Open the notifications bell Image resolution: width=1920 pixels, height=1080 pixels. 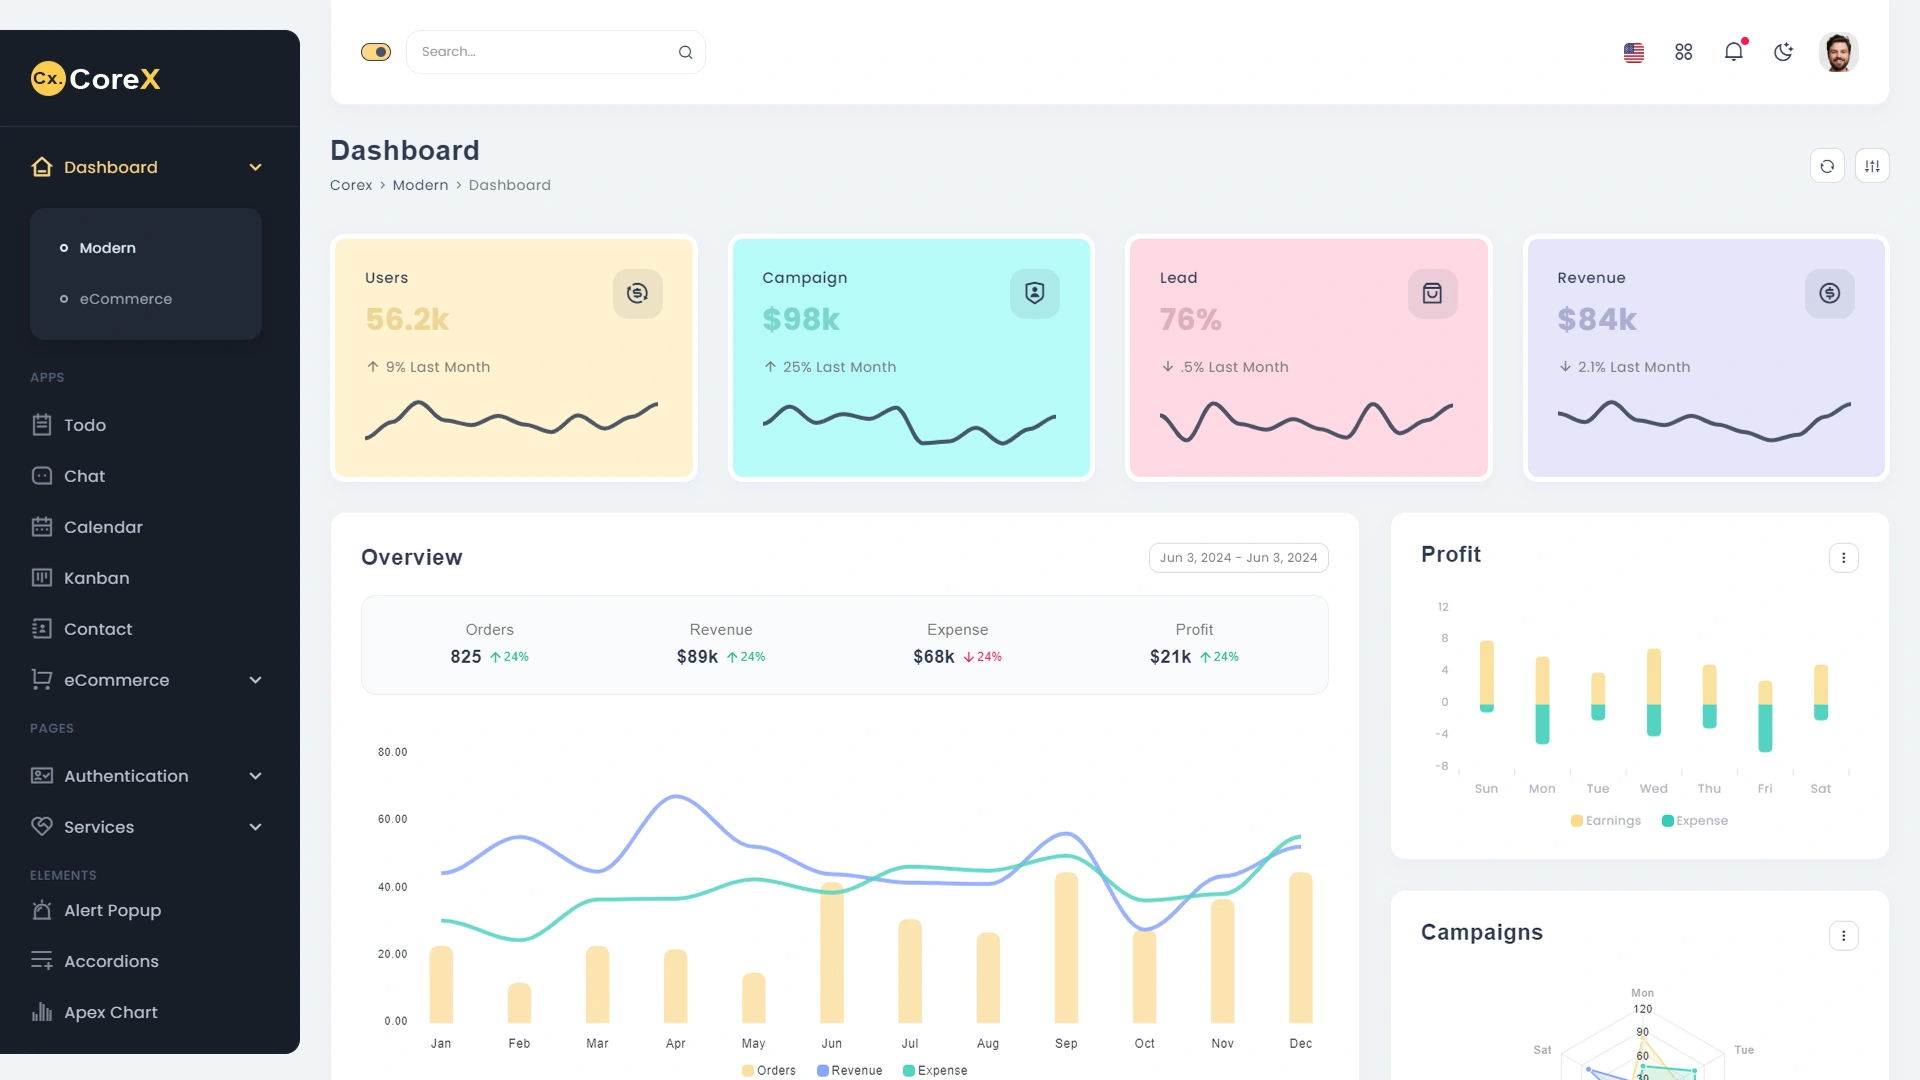tap(1733, 51)
